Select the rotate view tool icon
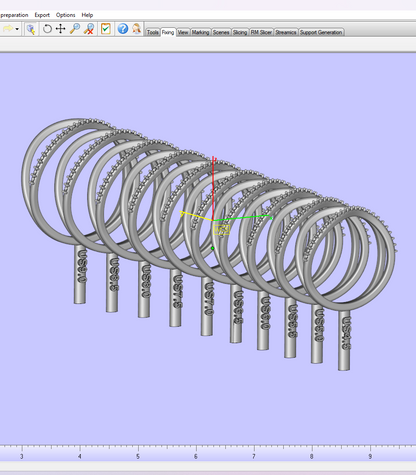This screenshot has height=475, width=416. pyautogui.click(x=47, y=29)
